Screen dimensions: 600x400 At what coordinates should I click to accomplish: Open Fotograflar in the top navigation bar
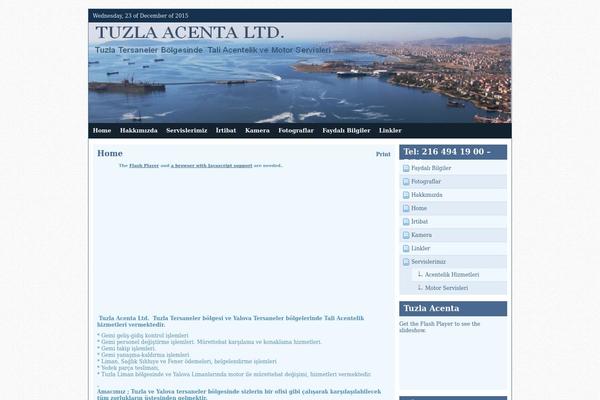tap(296, 131)
